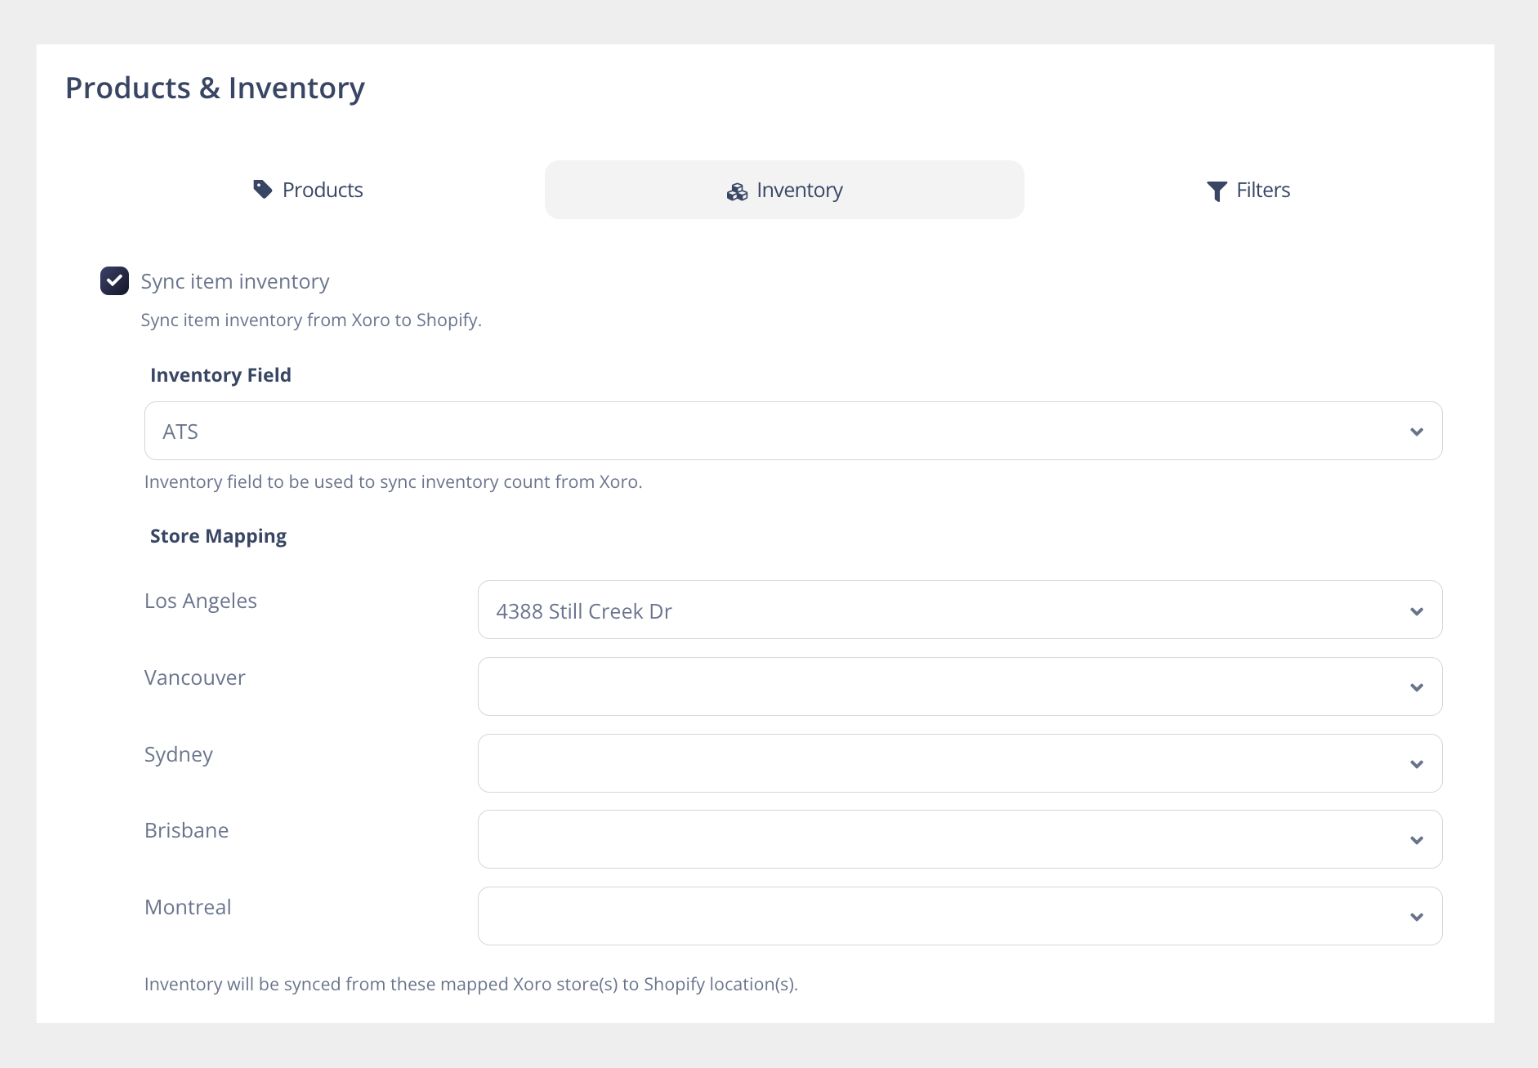1538x1068 pixels.
Task: Open the Filters tab
Action: tap(1248, 190)
